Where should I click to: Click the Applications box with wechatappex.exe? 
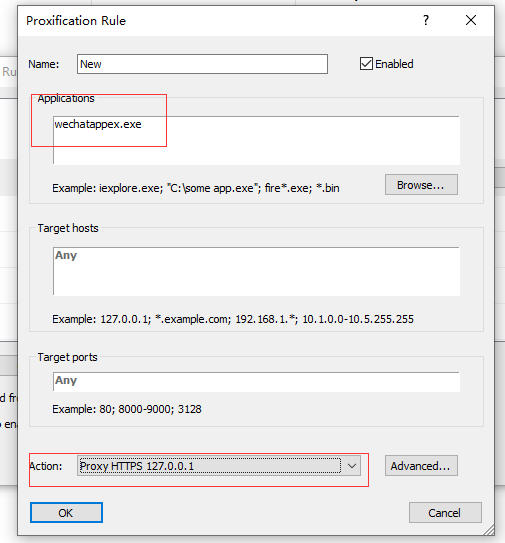pos(256,140)
